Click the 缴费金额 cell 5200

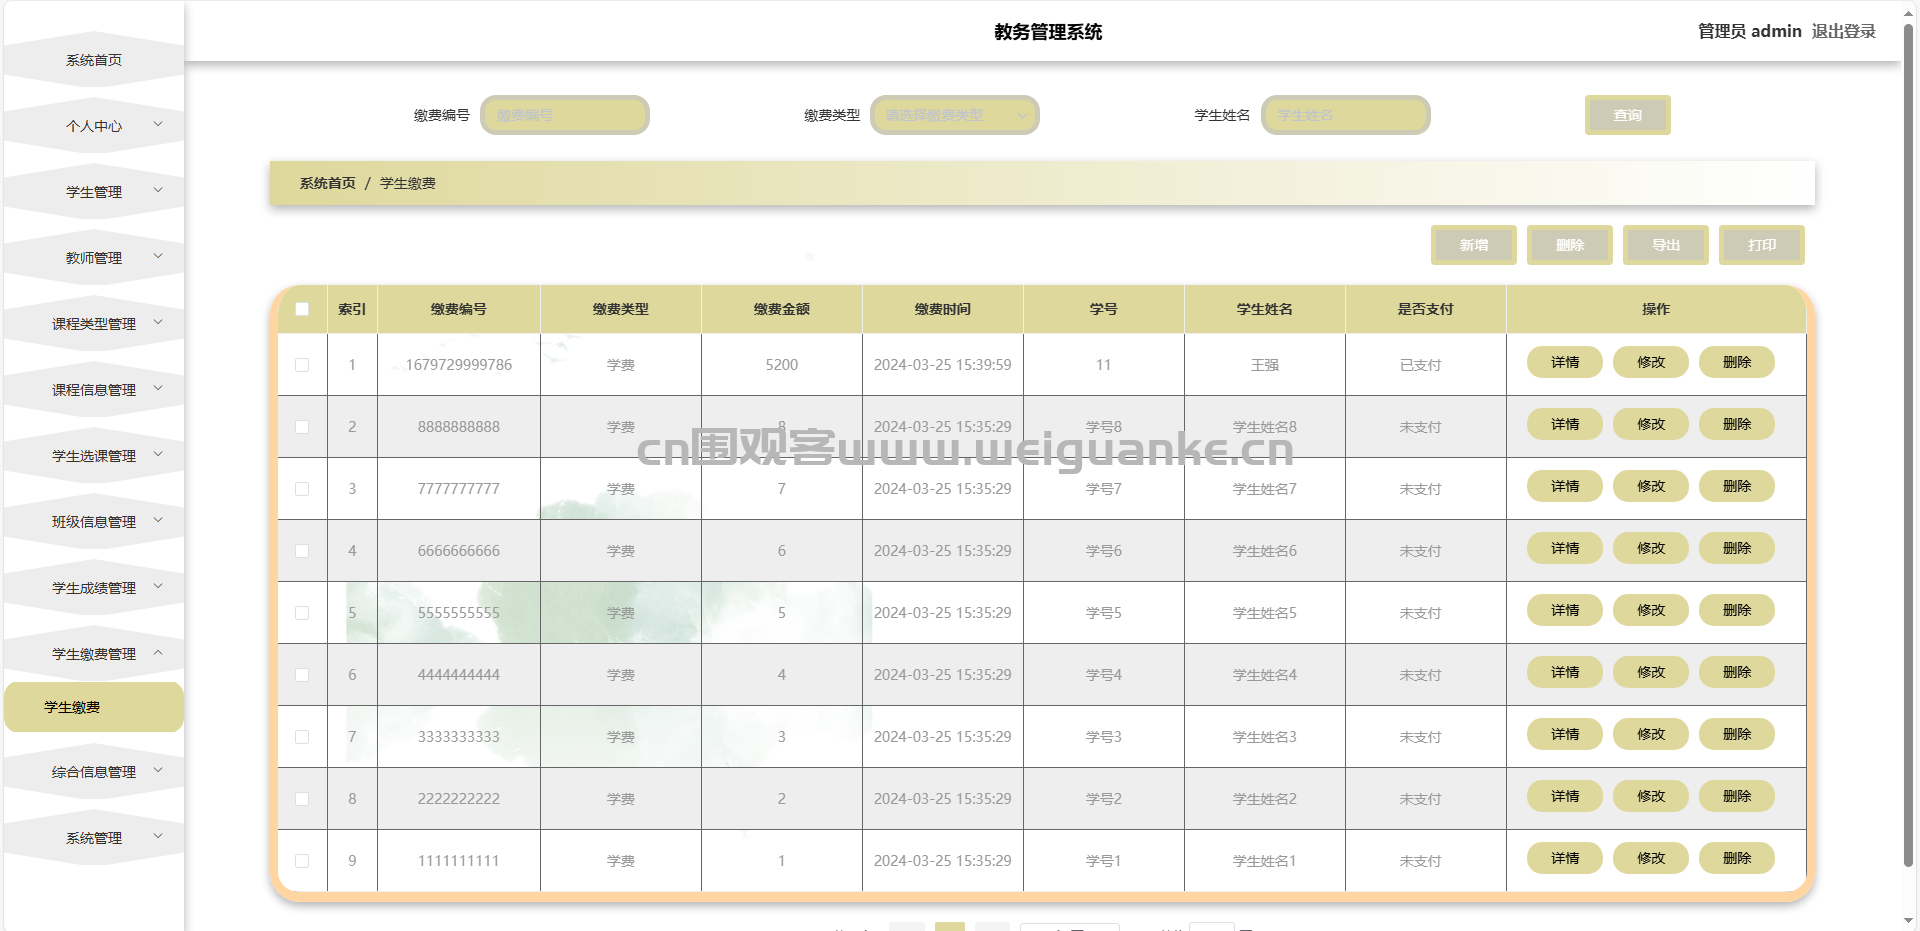782,365
